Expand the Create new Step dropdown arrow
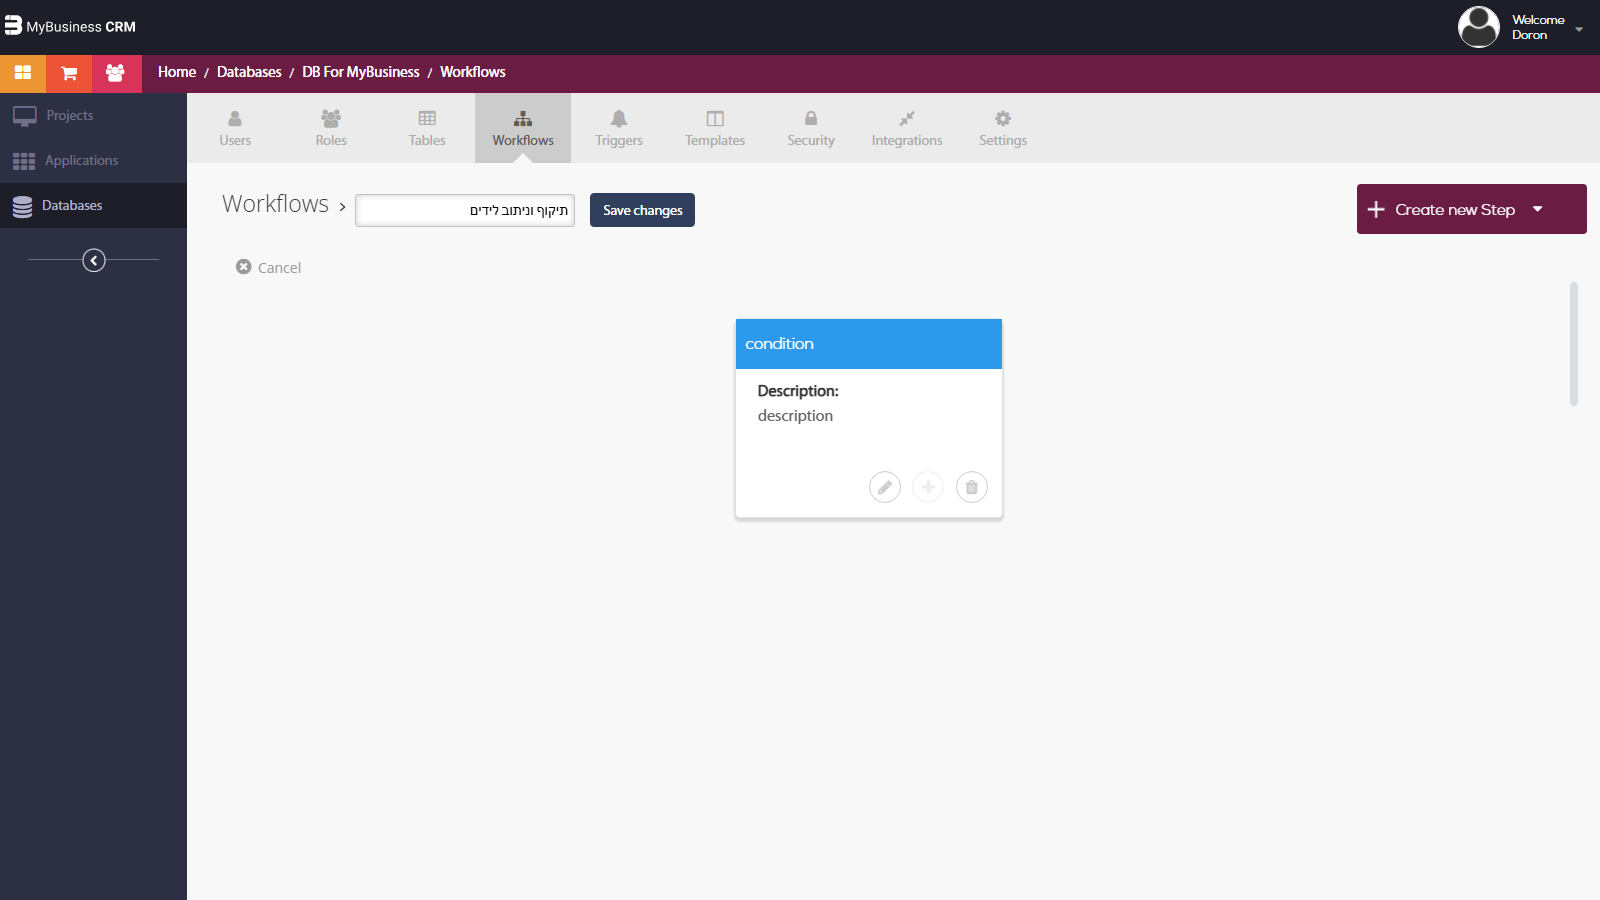 pos(1538,209)
